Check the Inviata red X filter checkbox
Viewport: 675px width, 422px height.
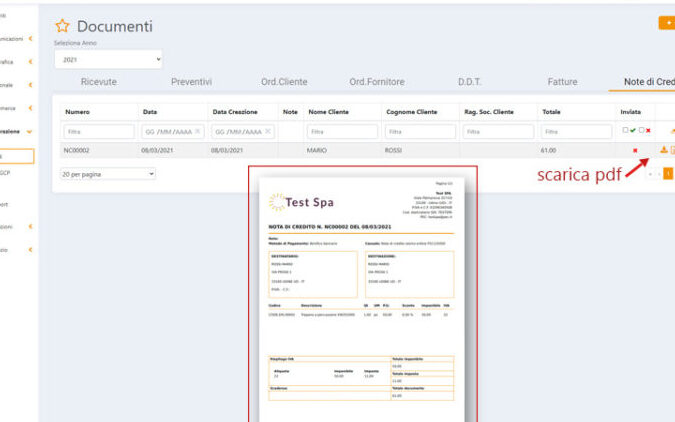641,131
